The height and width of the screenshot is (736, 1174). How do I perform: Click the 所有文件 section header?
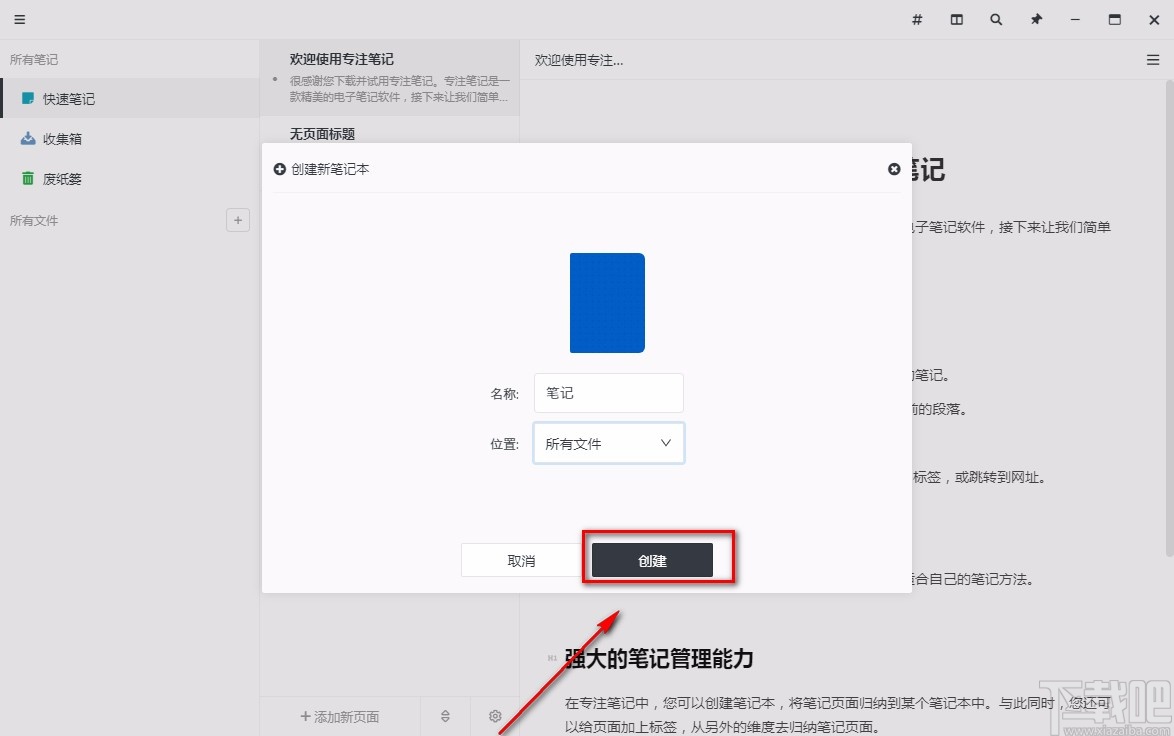point(34,220)
